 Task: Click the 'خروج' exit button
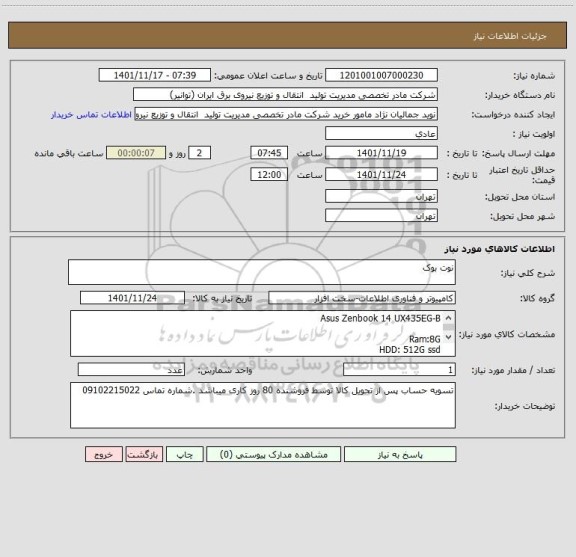pos(104,454)
